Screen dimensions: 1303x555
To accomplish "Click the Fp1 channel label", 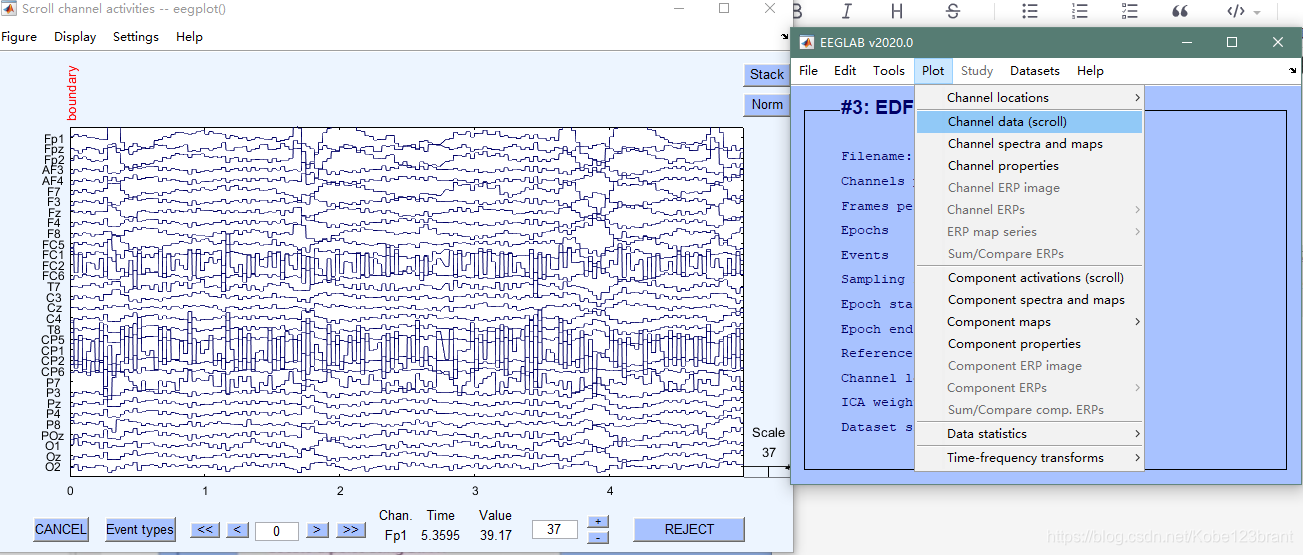I will click(54, 139).
